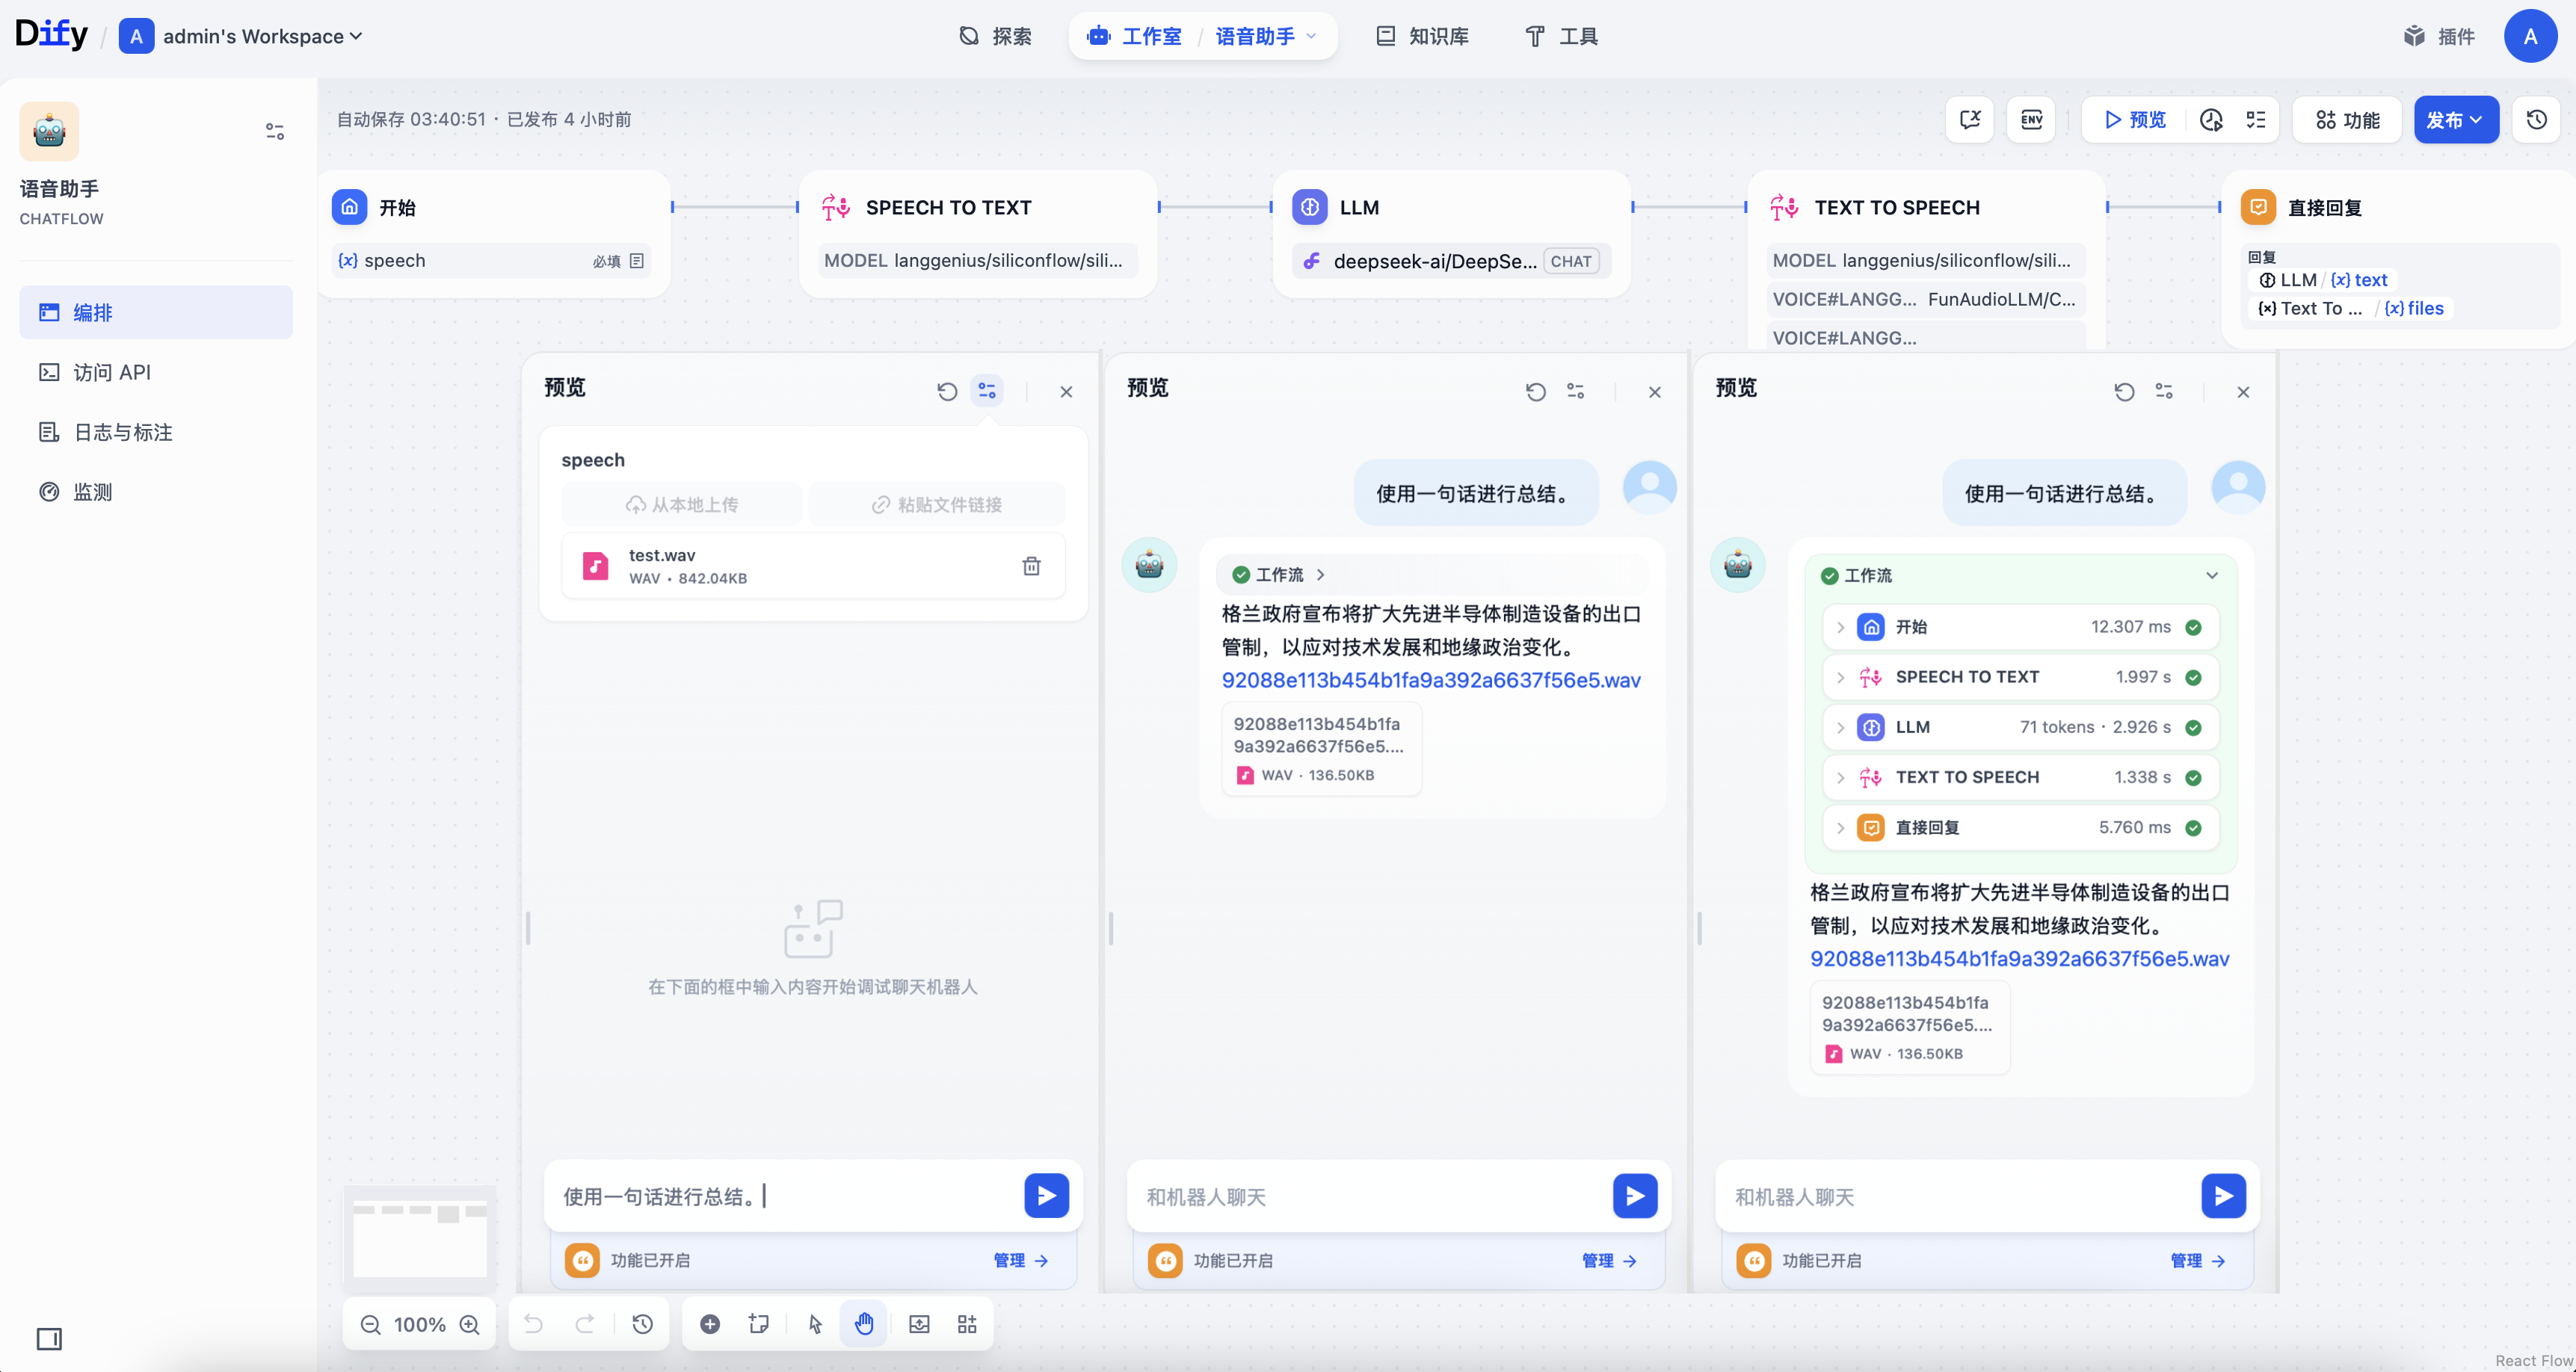Viewport: 2576px width, 1372px height.
Task: Select the pointer mode tool
Action: pos(815,1324)
